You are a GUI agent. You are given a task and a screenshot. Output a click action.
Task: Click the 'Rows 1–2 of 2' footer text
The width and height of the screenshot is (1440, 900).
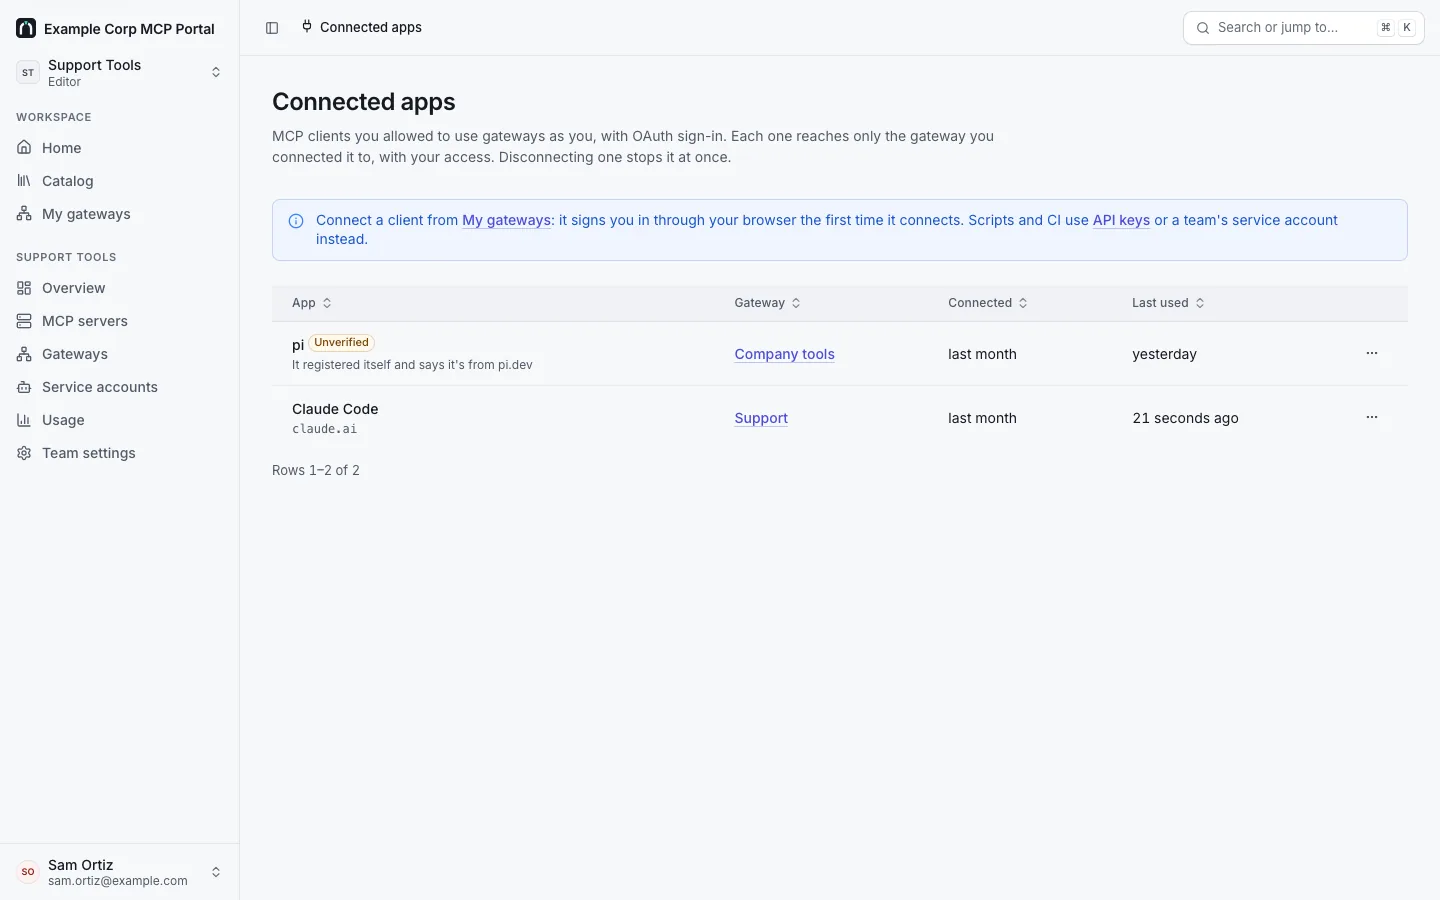(x=316, y=470)
